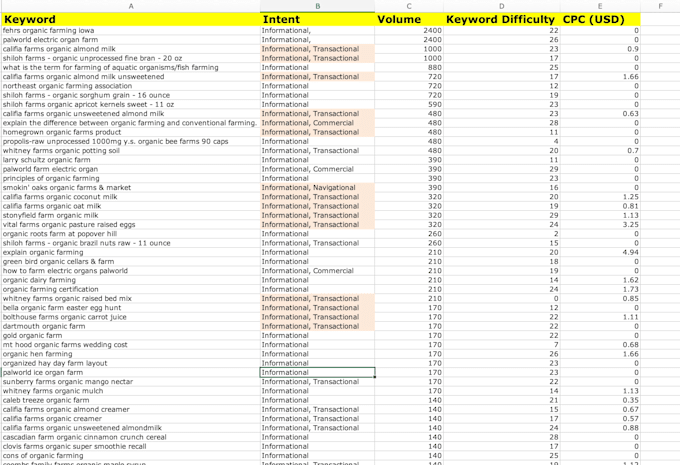Select cell 'cons of organic farming'
This screenshot has width=680, height=465.
click(131, 456)
